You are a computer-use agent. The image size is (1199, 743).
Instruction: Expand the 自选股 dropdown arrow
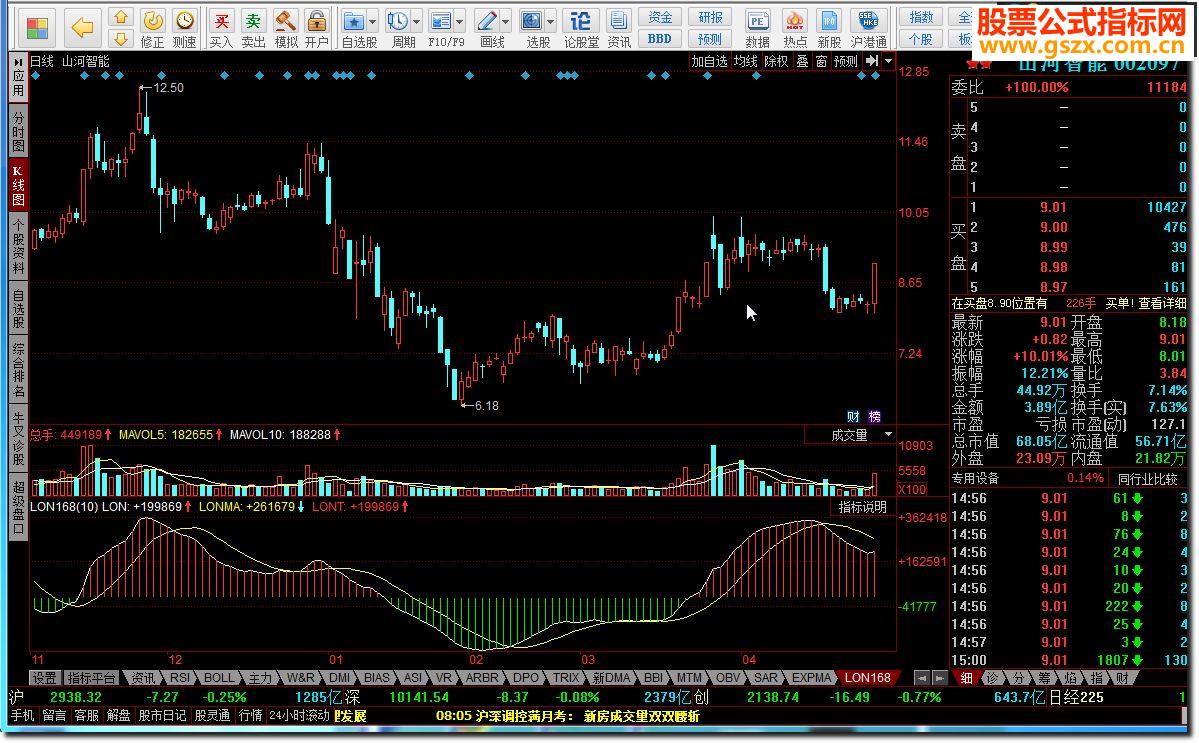(x=373, y=21)
